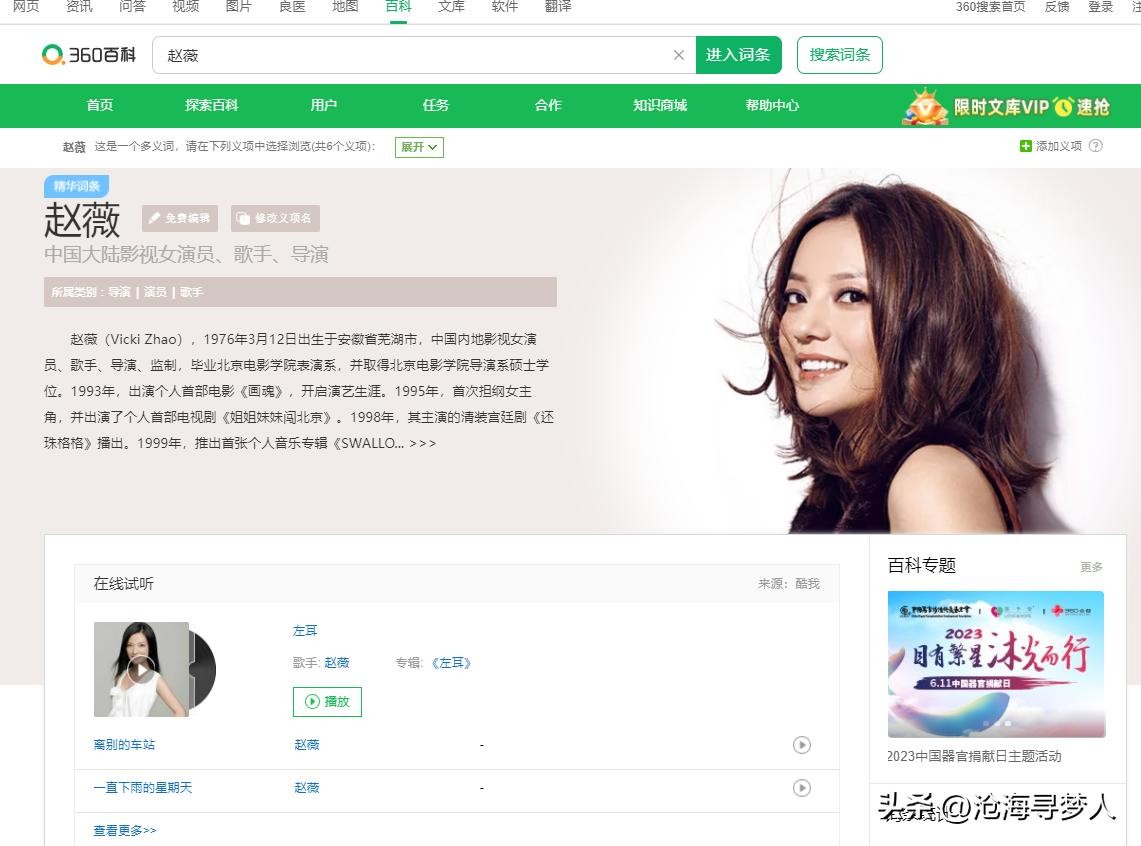Click the green 播放 button for 左耳
Image resolution: width=1141 pixels, height=846 pixels.
pos(327,702)
